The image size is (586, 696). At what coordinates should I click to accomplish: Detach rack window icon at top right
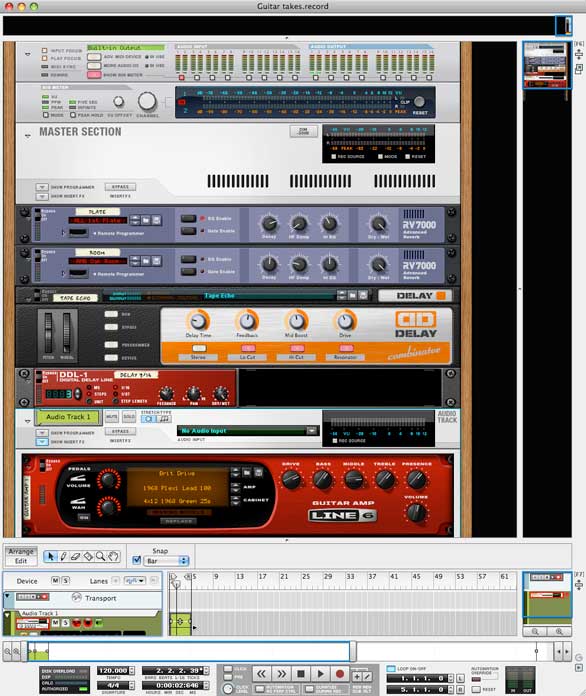coord(579,69)
